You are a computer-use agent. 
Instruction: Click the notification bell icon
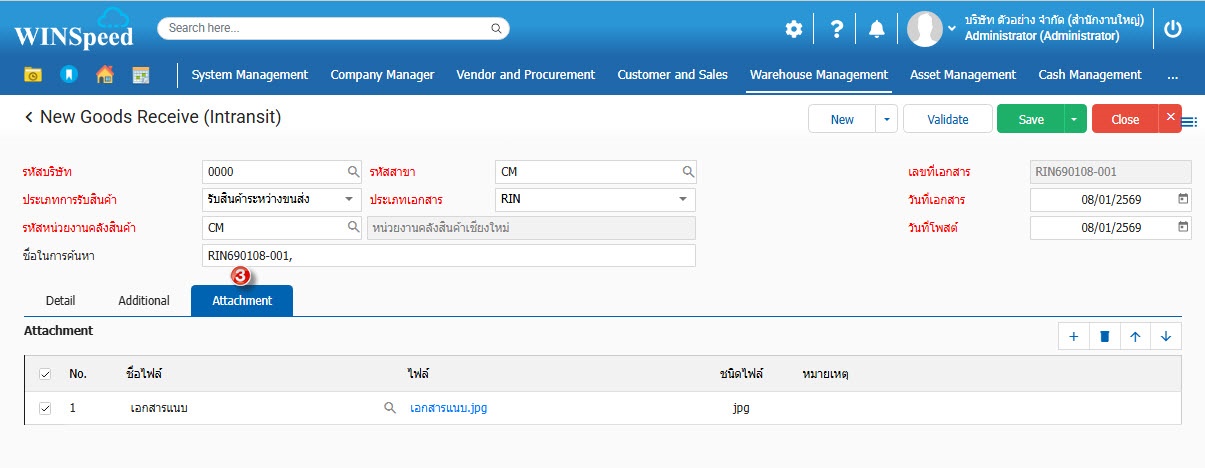[x=876, y=29]
